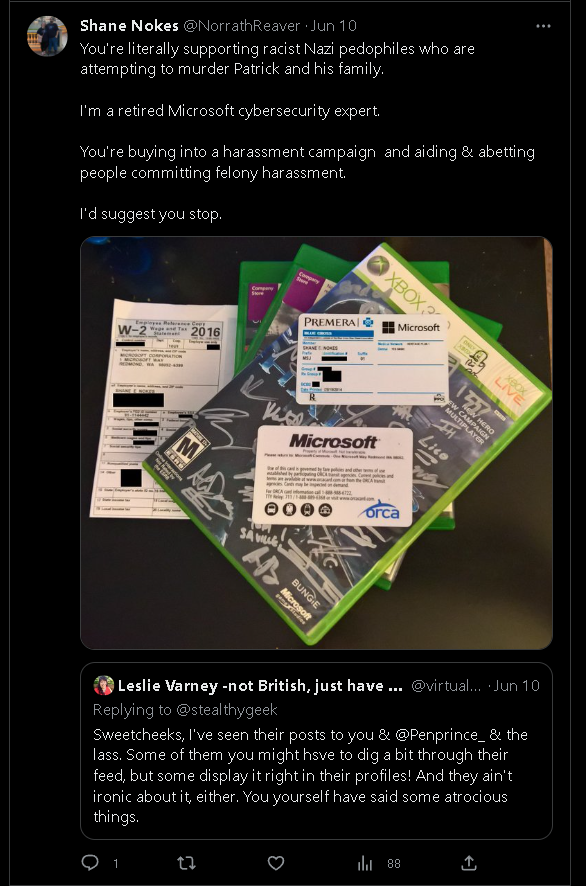Image resolution: width=586 pixels, height=886 pixels.
Task: Visit the @NorrathReaver handle
Action: [x=241, y=25]
